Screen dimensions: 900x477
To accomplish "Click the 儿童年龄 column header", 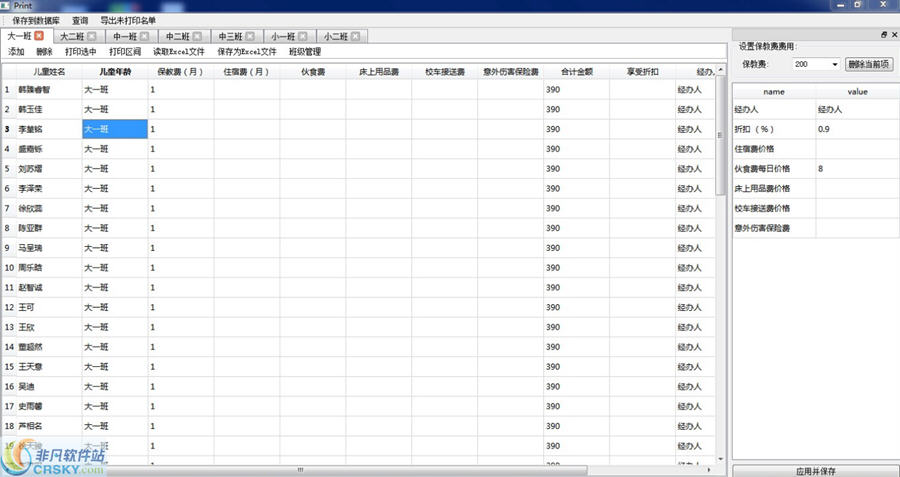I will 115,72.
